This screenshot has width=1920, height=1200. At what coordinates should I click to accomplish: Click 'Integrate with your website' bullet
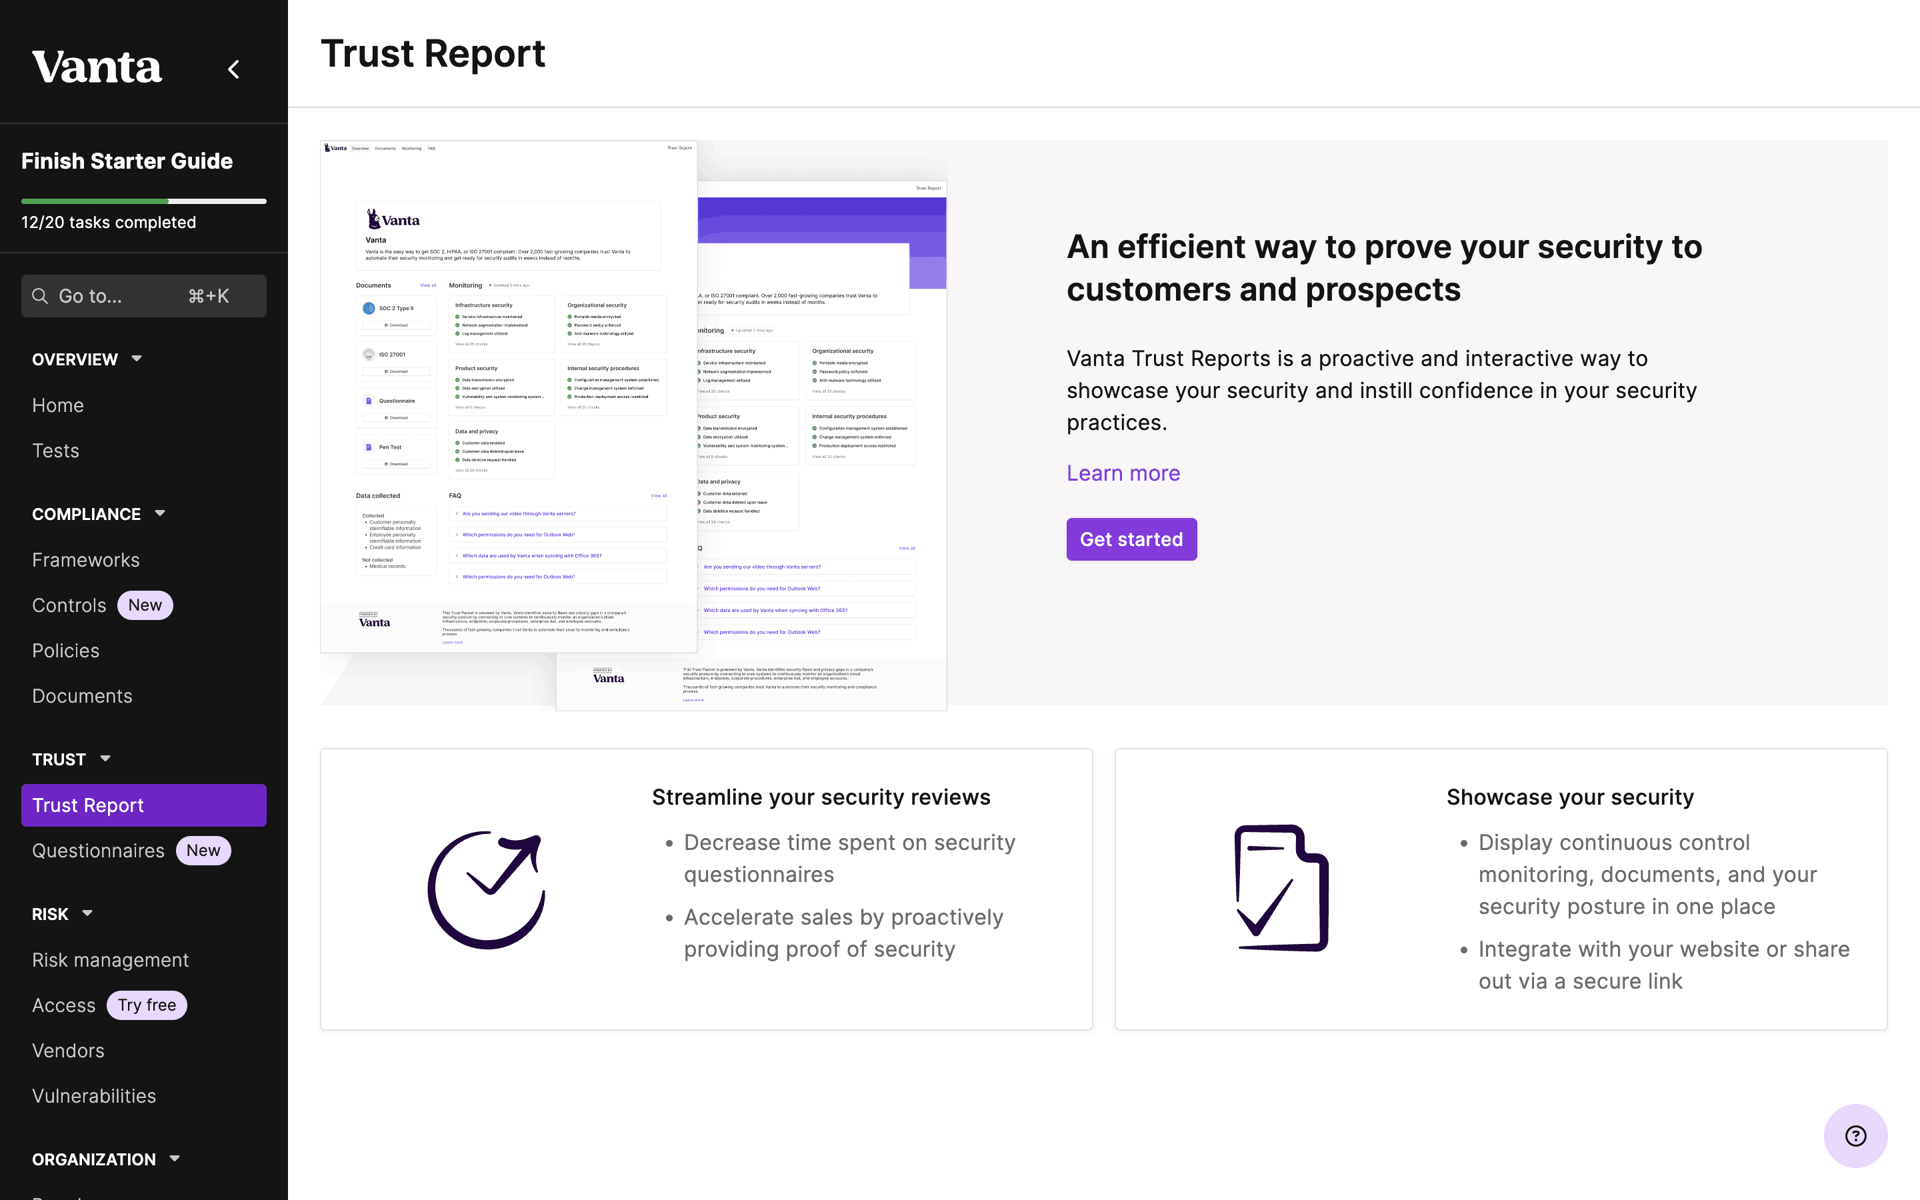tap(1664, 965)
